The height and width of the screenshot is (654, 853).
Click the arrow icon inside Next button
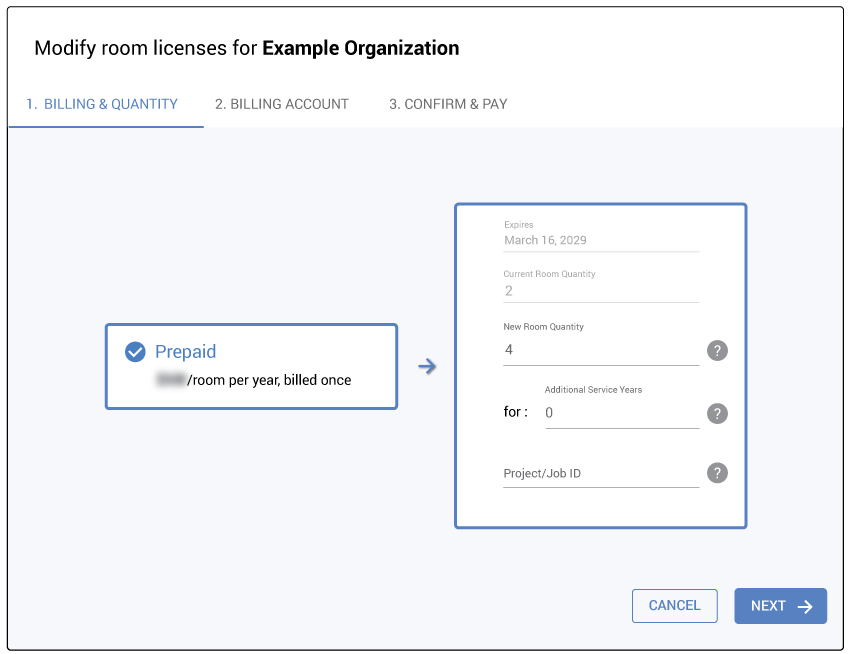(x=805, y=606)
